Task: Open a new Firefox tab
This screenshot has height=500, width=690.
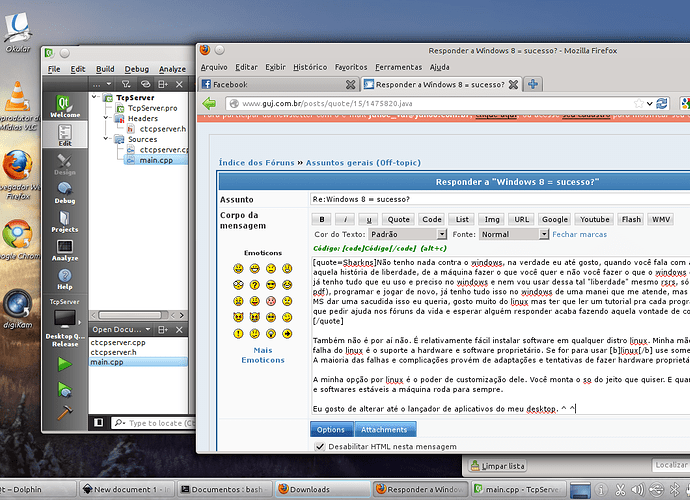Action: (x=533, y=84)
